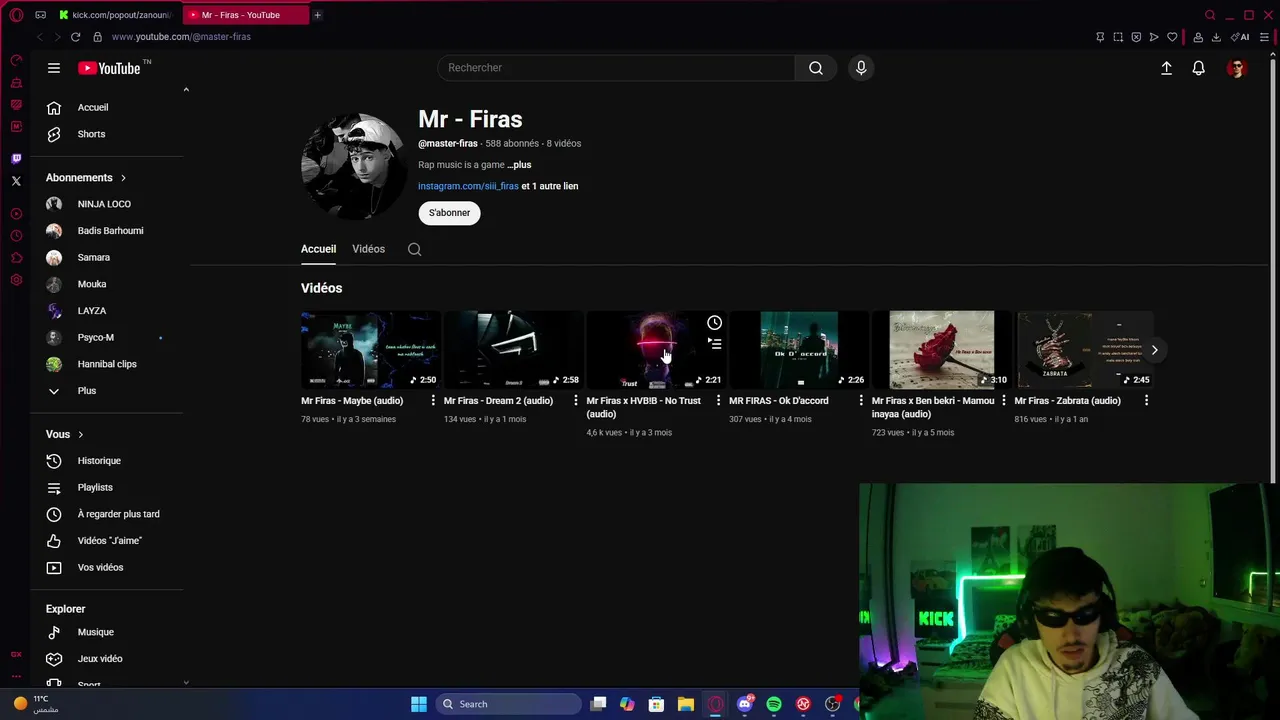Select the Mr - Firas YouTube browser tab
This screenshot has height=720, width=1280.
tap(245, 15)
